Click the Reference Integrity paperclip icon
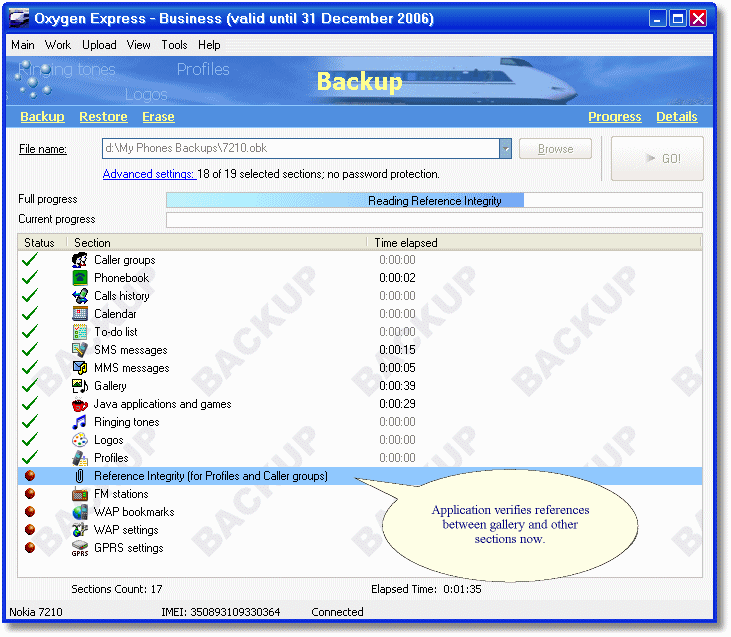This screenshot has height=637, width=731. tap(80, 476)
